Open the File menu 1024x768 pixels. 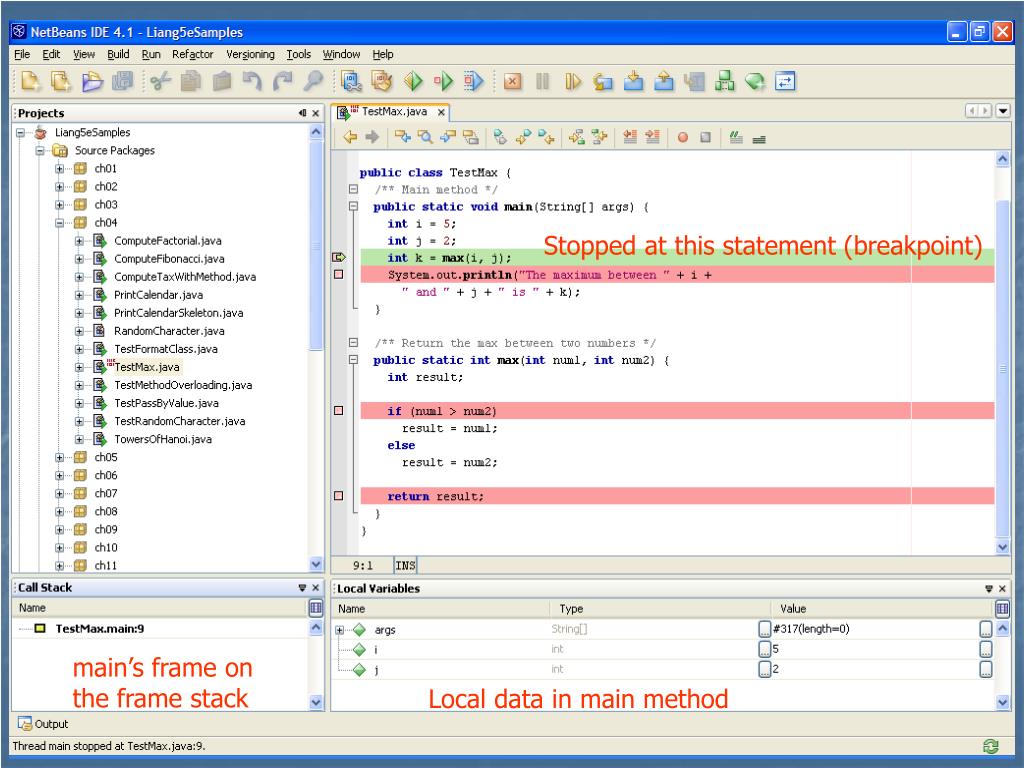[x=22, y=54]
